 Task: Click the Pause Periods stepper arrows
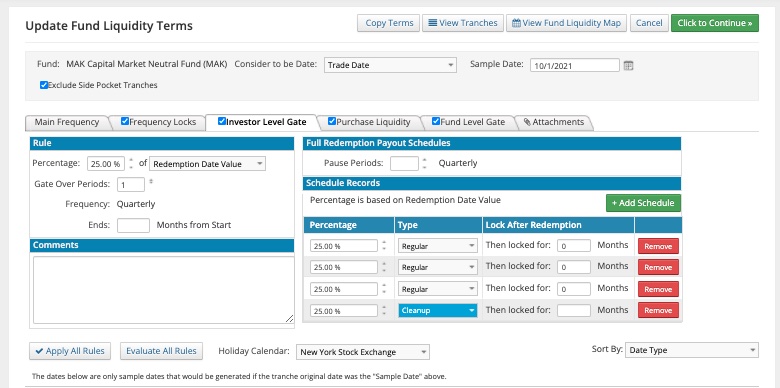pyautogui.click(x=424, y=163)
